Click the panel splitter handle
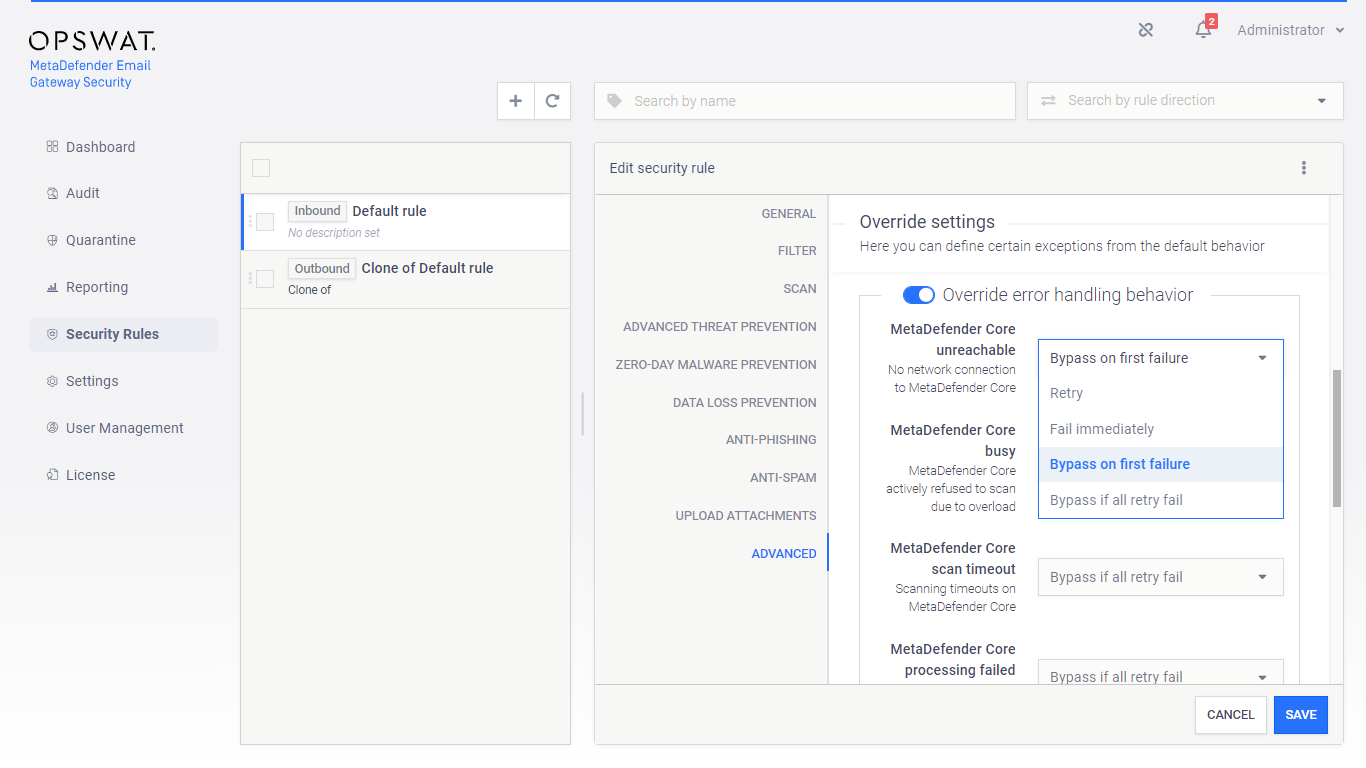1366x768 pixels. (x=582, y=414)
